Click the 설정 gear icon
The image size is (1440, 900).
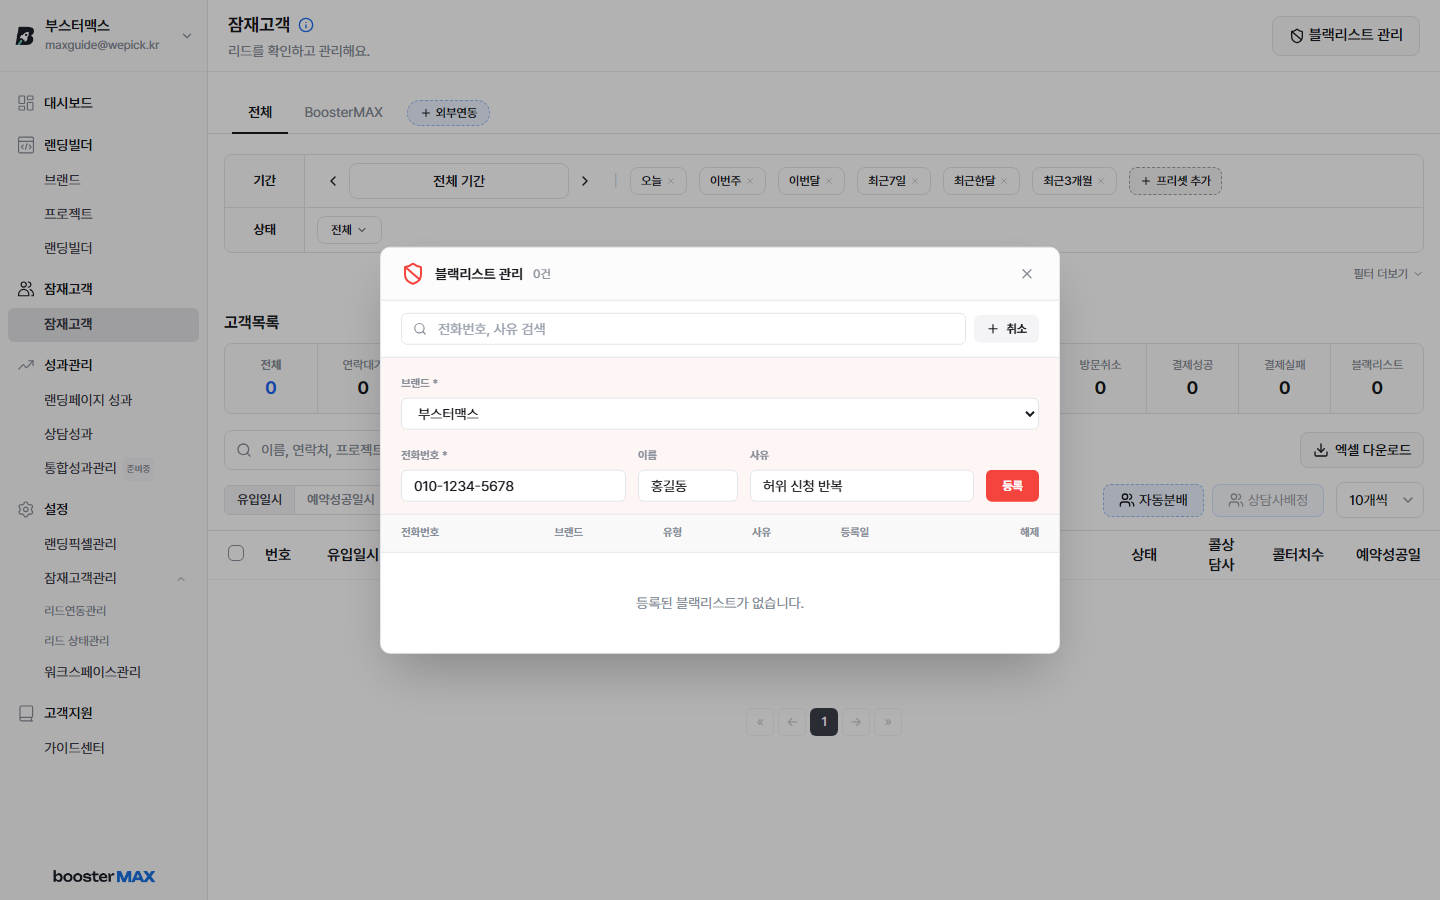click(26, 509)
